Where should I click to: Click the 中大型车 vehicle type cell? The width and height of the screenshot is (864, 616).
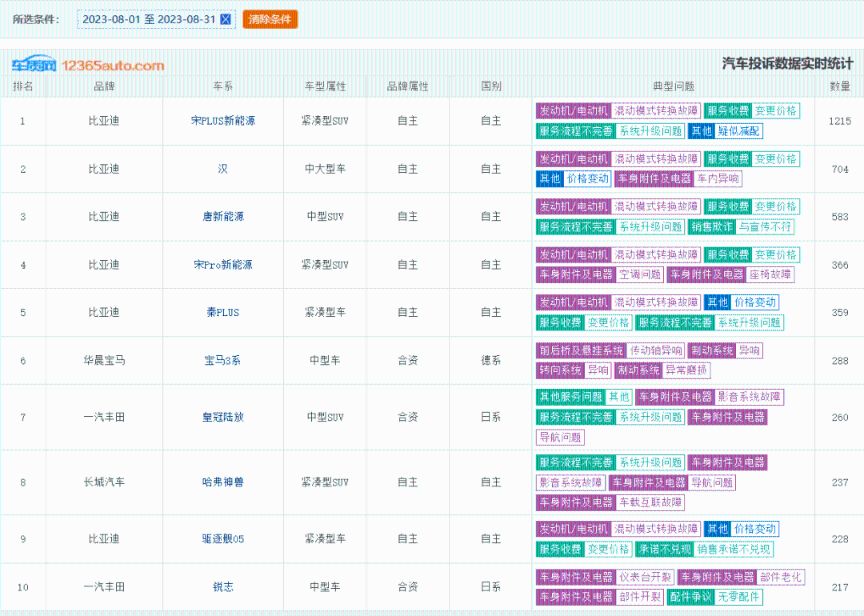tap(325, 169)
